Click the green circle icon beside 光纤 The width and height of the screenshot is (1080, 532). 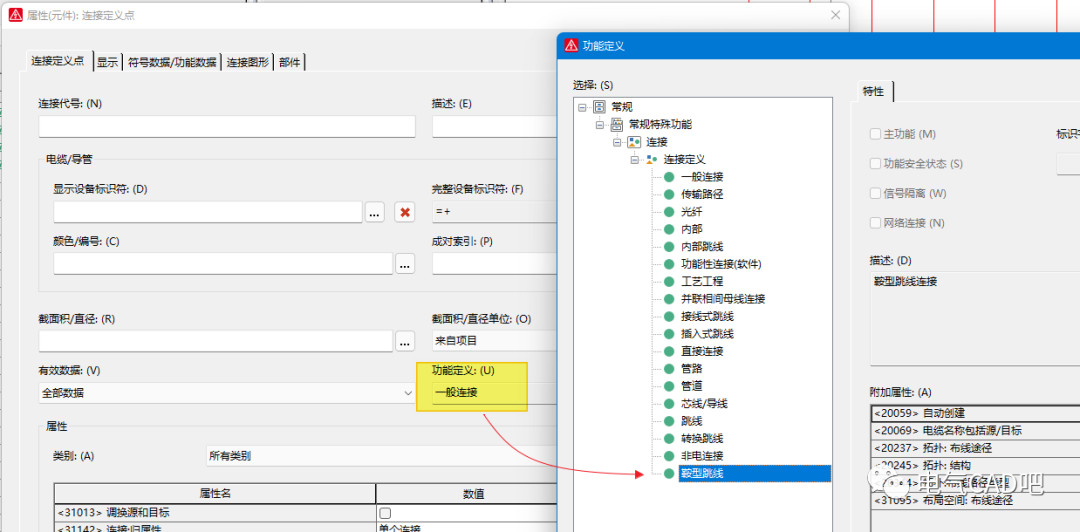pyautogui.click(x=668, y=212)
